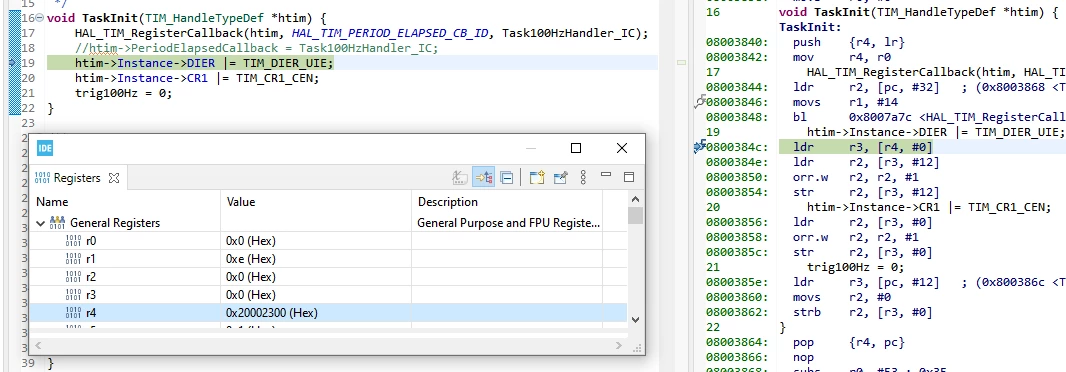Image resolution: width=1066 pixels, height=372 pixels.
Task: Select register r0 row icon
Action: click(73, 241)
